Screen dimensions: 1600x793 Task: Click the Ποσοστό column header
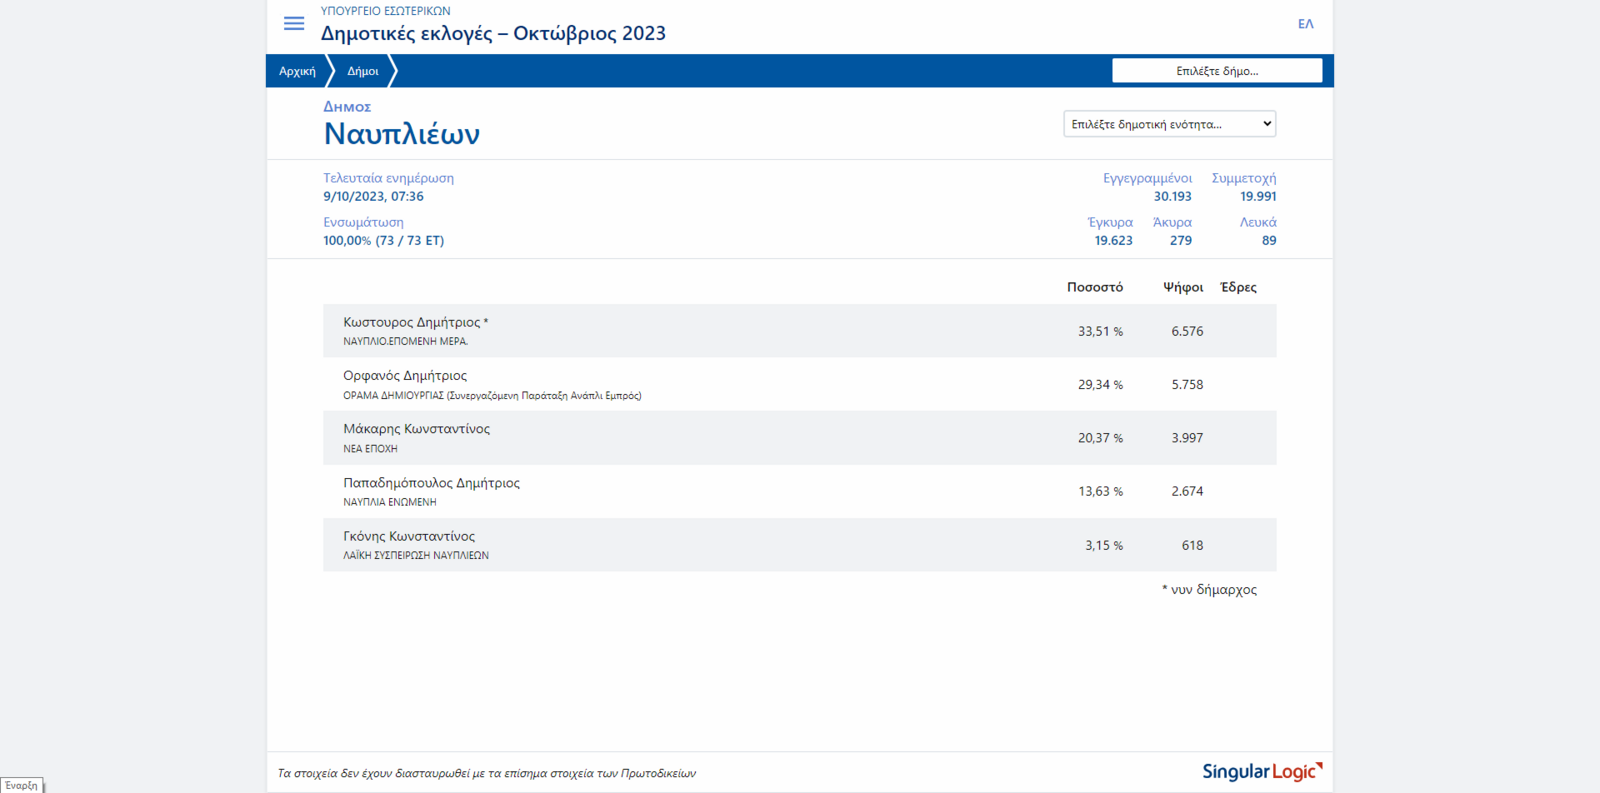coord(1094,287)
